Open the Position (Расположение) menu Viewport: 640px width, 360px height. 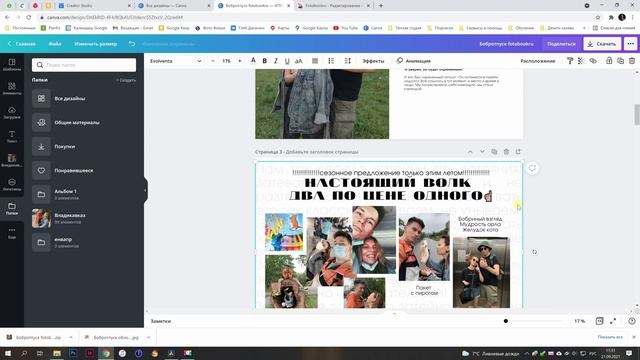tap(538, 61)
